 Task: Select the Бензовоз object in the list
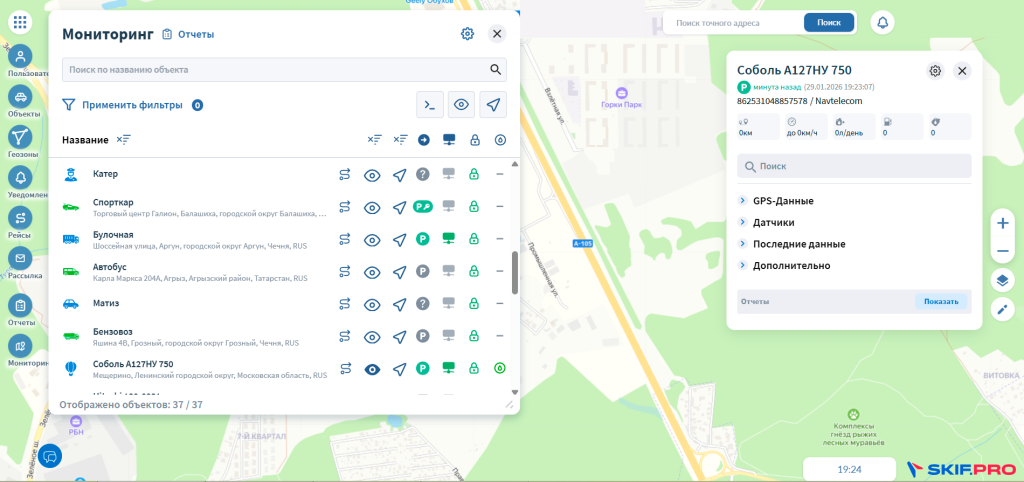[x=113, y=331]
